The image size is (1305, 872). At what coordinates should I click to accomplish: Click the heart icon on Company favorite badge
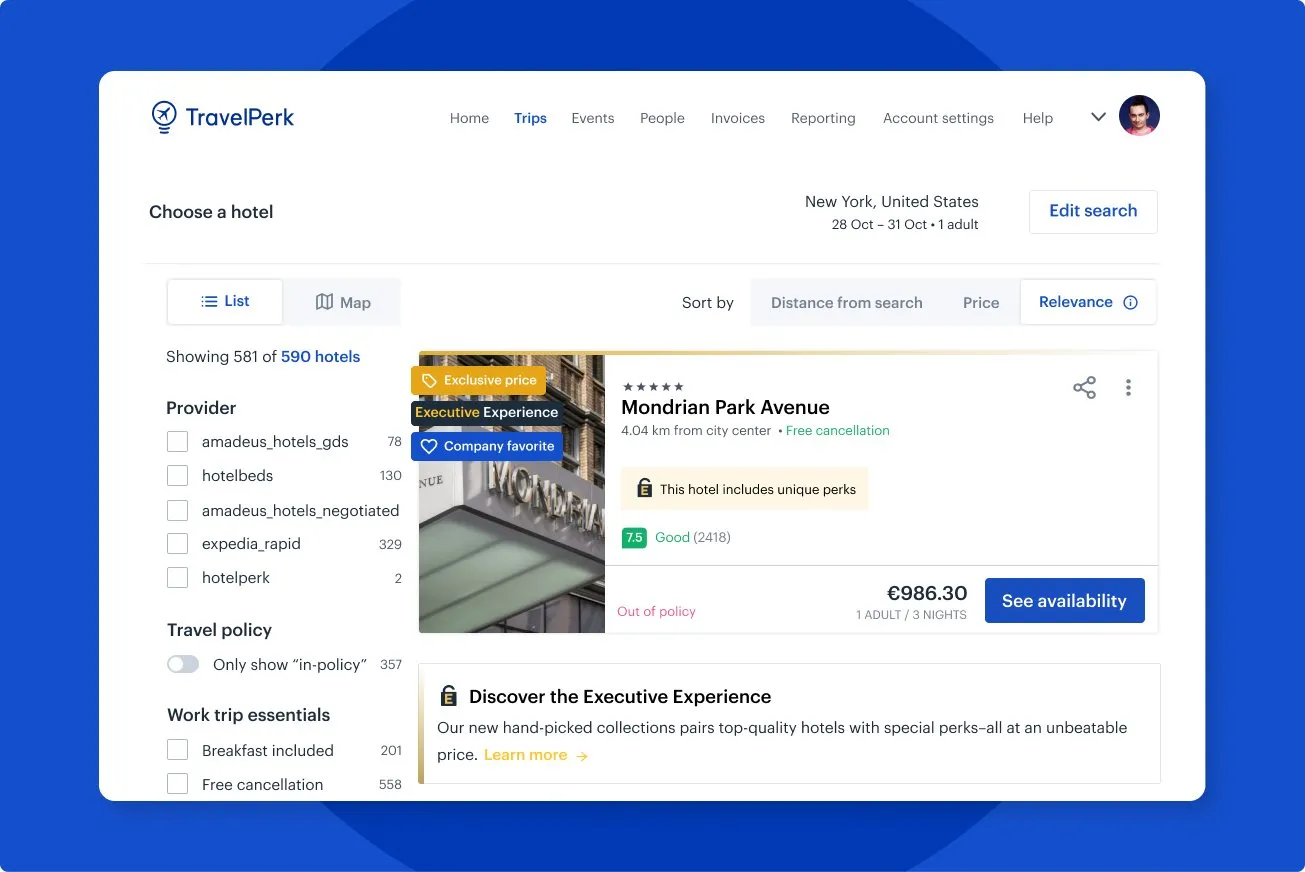tap(430, 446)
